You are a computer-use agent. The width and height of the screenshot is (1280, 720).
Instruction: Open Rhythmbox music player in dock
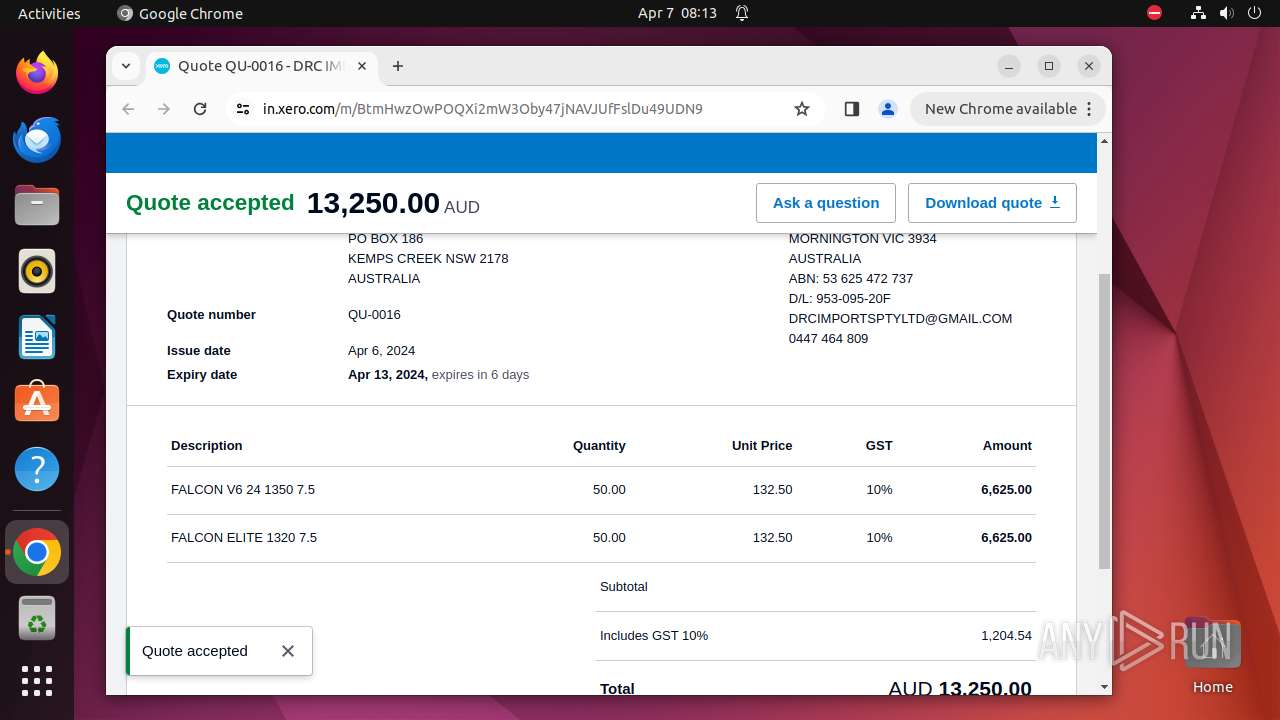tap(37, 271)
